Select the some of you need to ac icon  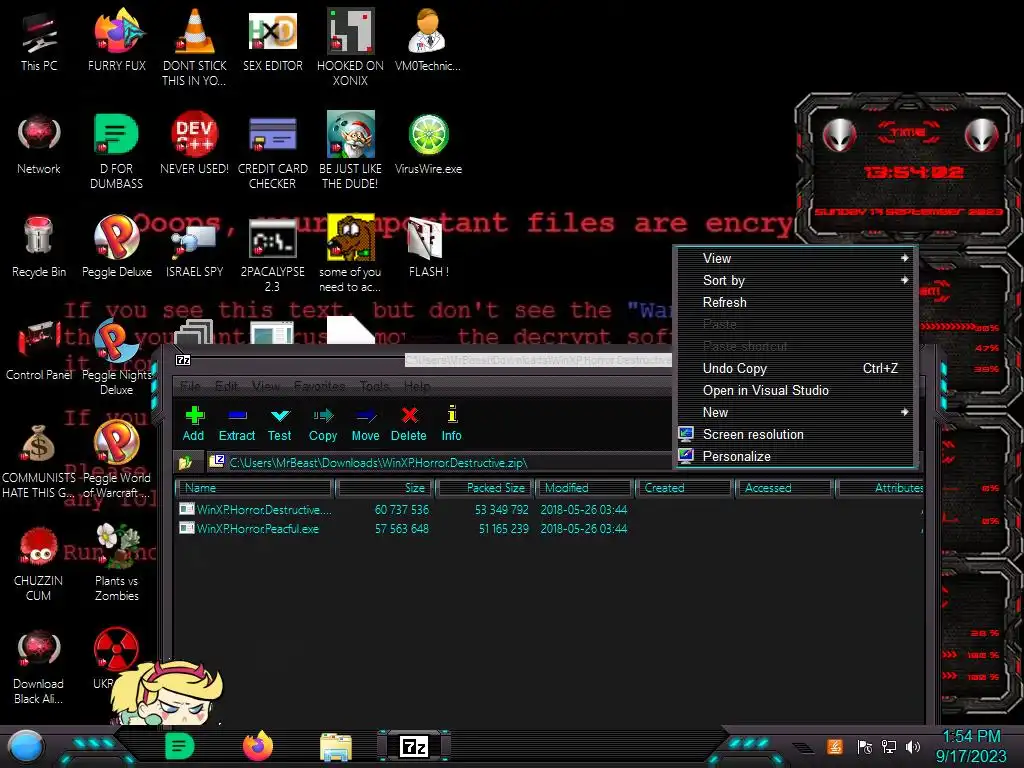[350, 255]
